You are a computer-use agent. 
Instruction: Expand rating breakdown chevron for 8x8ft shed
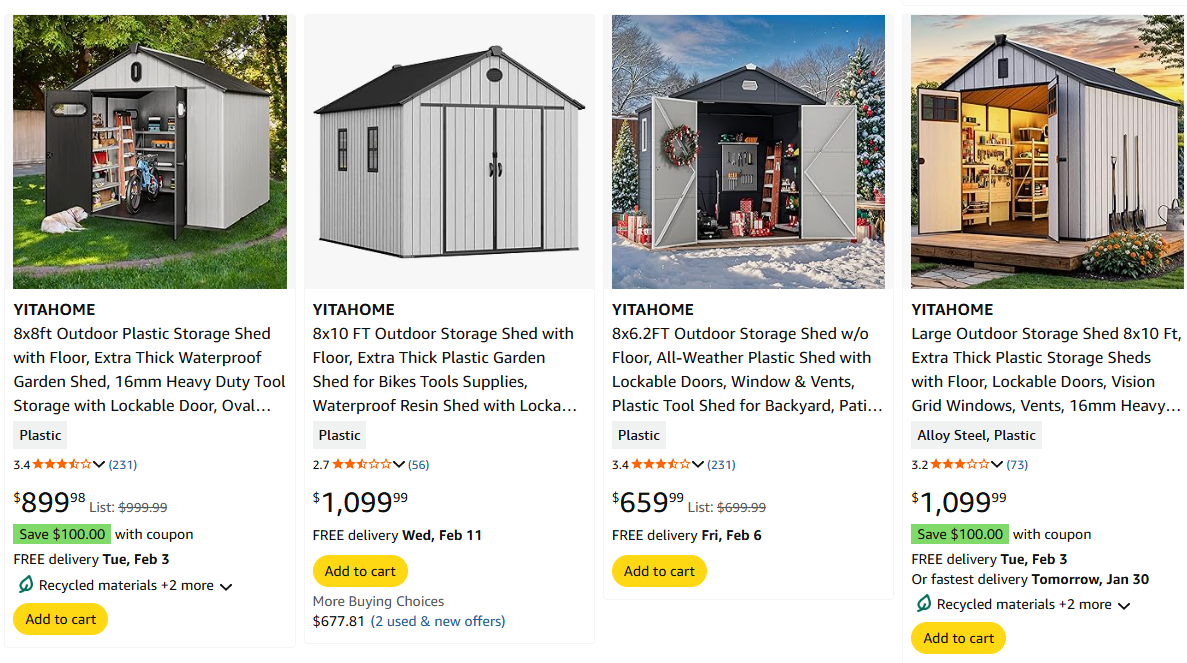(x=99, y=464)
